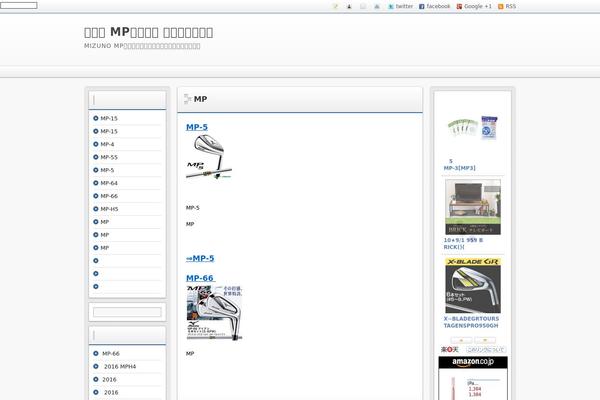Click the MP-66 article heading link
The height and width of the screenshot is (400, 600).
point(200,278)
